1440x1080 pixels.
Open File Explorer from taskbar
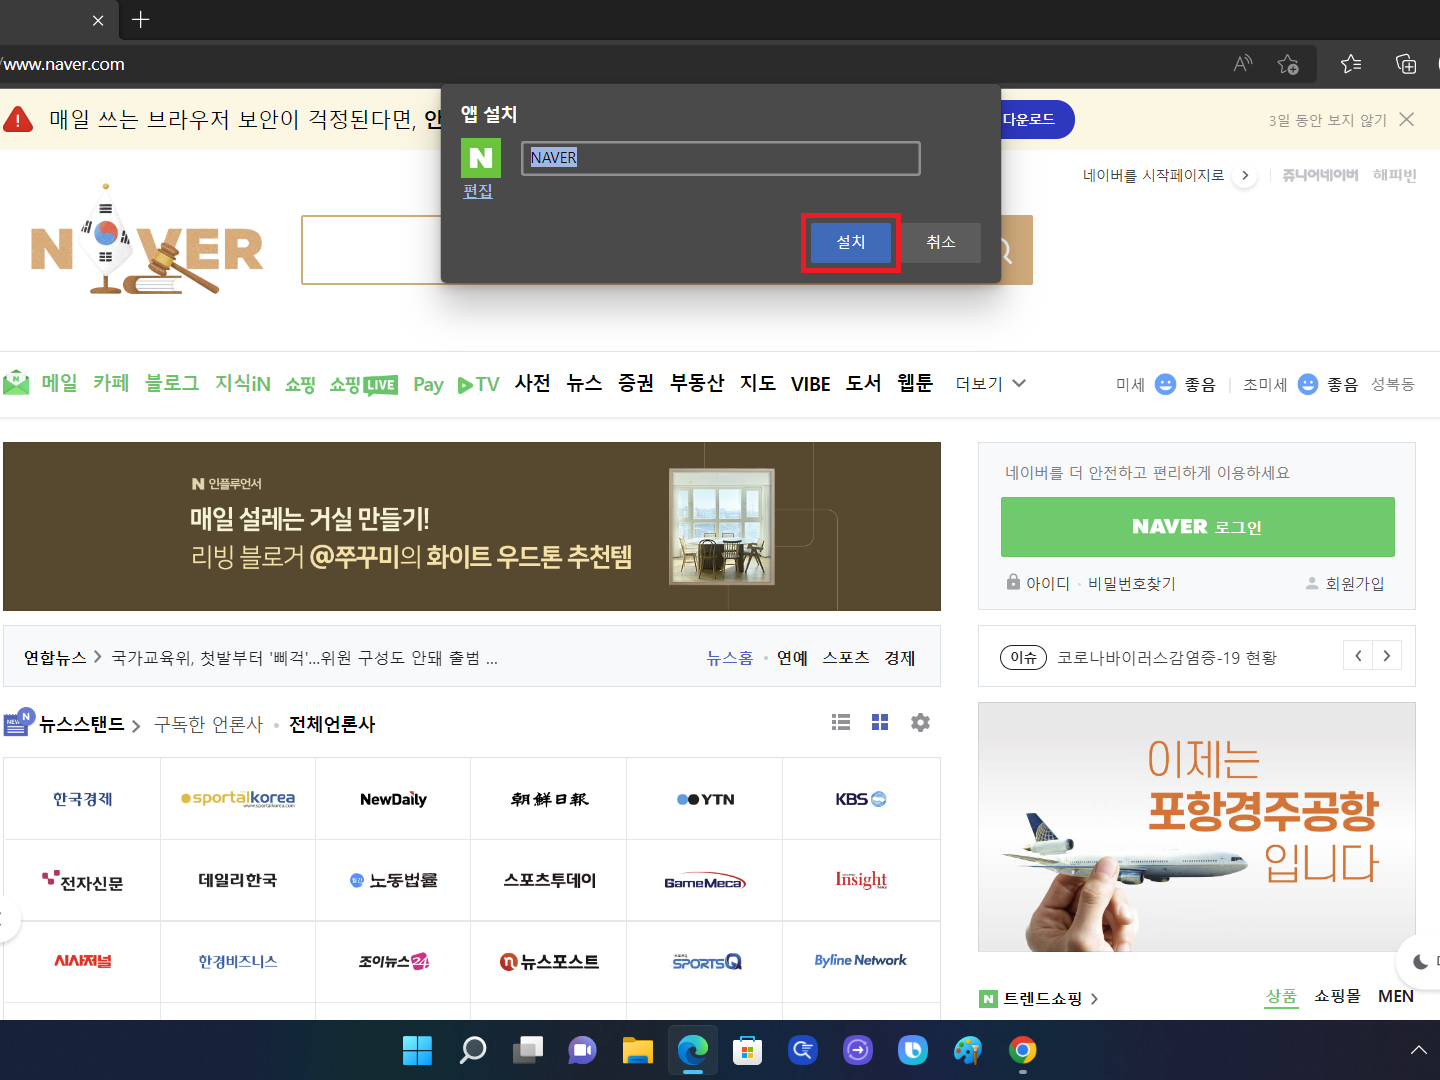[x=637, y=1050]
